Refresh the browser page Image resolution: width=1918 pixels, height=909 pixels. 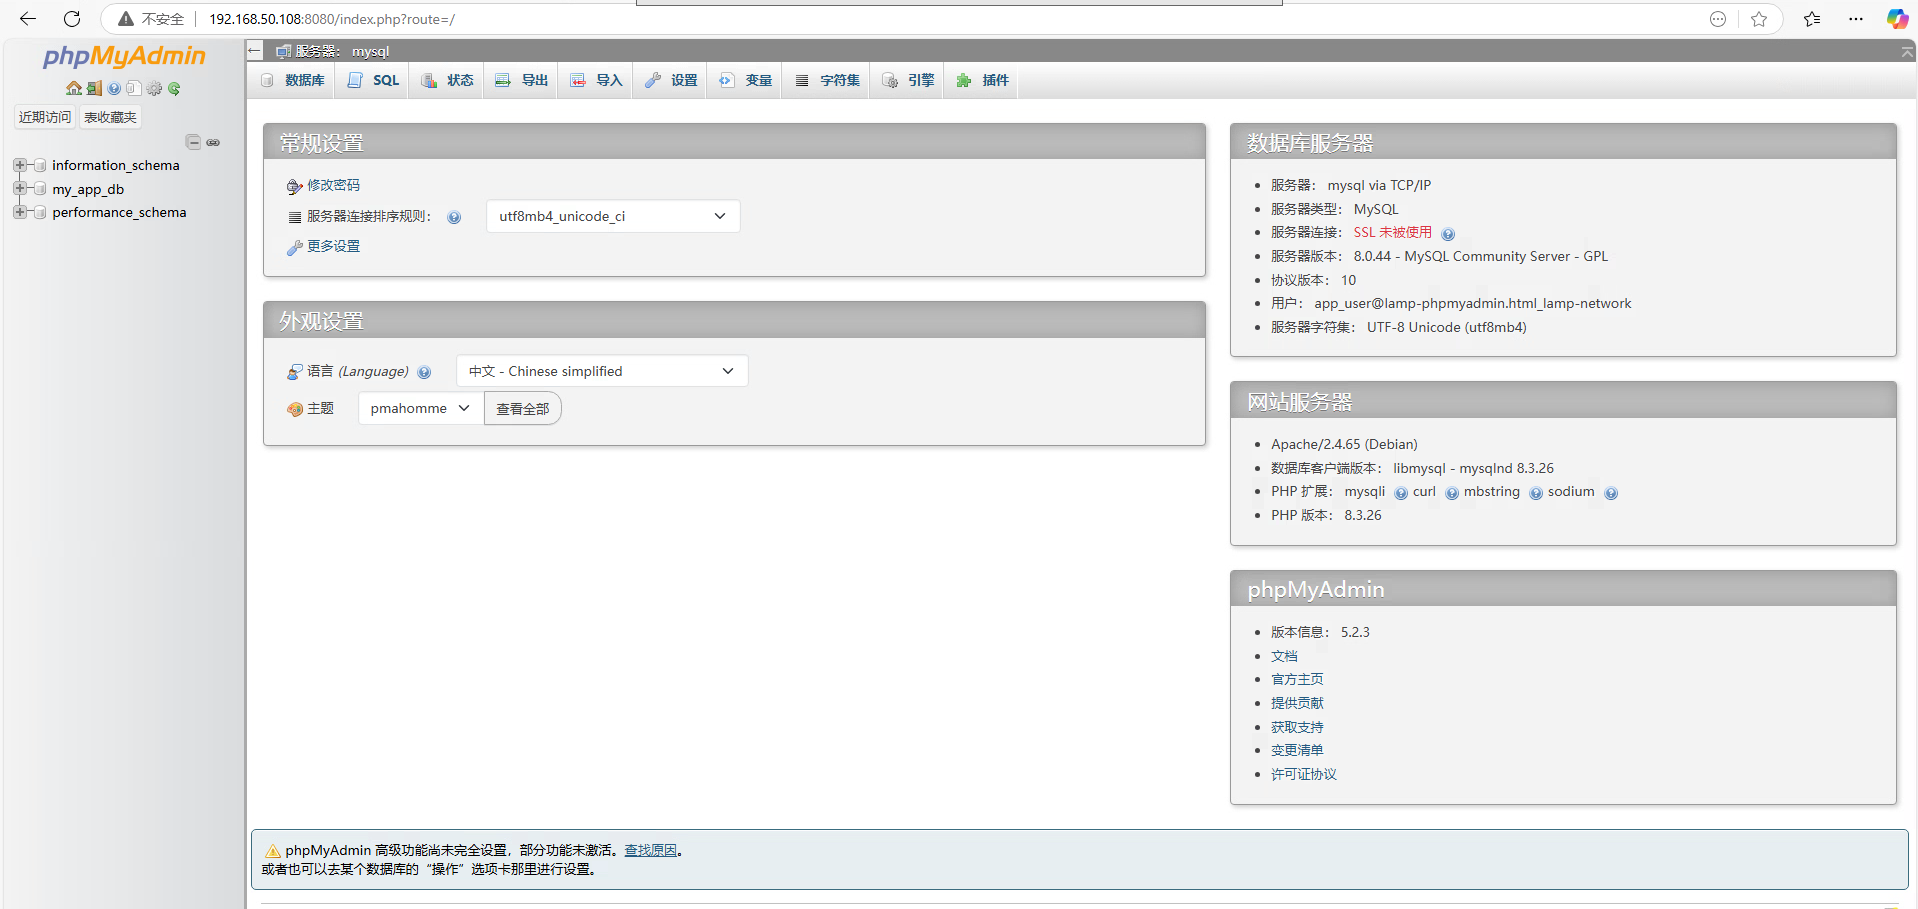(x=72, y=19)
